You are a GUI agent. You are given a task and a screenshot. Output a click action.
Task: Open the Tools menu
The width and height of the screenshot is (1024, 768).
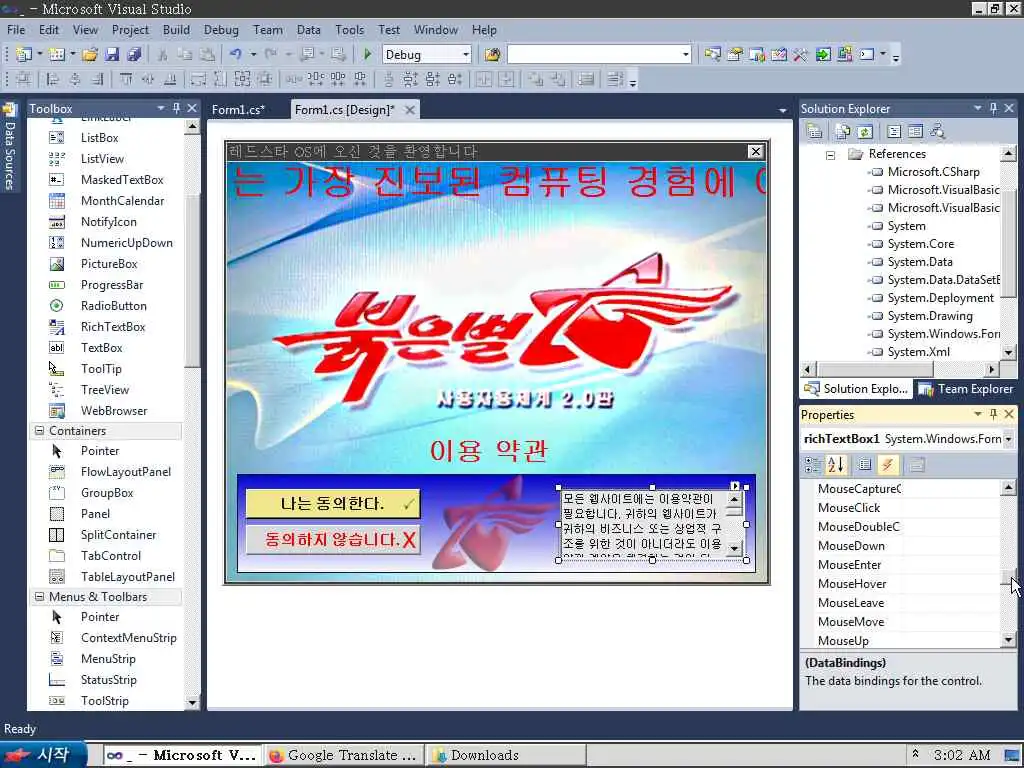pos(349,30)
